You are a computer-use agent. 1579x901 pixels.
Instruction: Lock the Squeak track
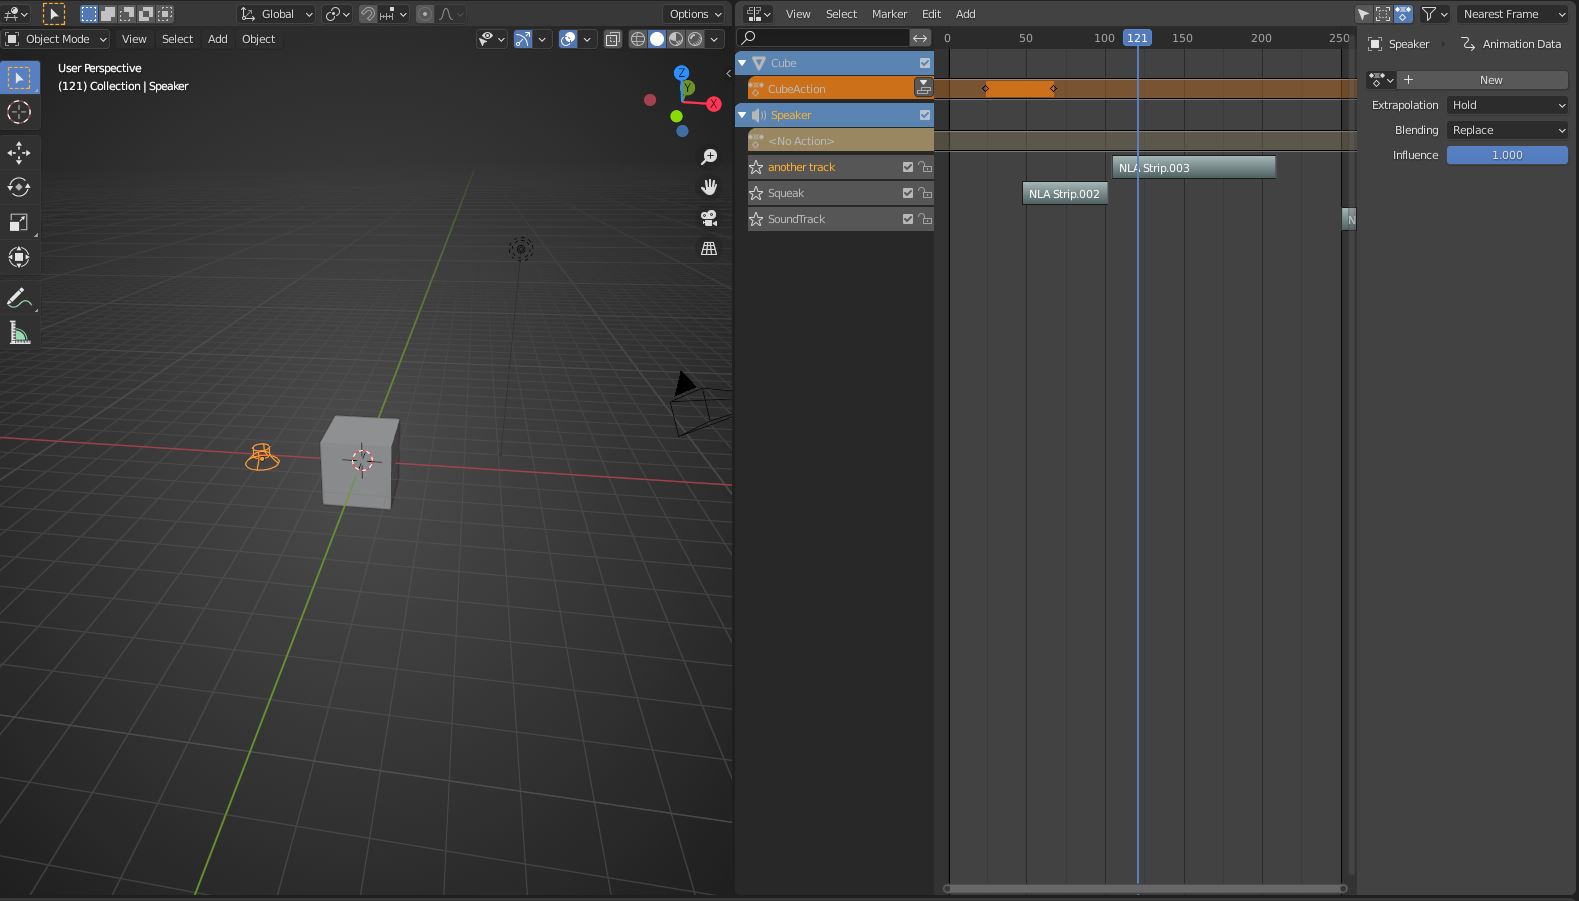925,193
